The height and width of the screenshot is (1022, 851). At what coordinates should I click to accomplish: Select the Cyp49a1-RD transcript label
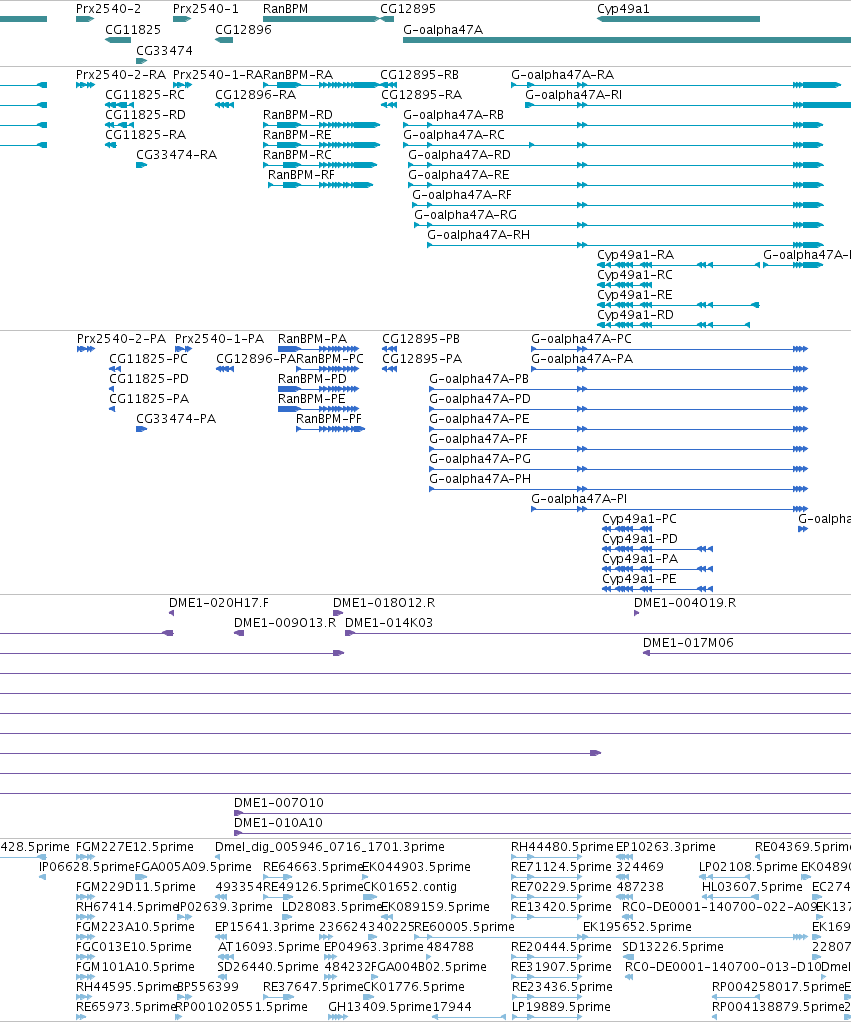pyautogui.click(x=635, y=315)
